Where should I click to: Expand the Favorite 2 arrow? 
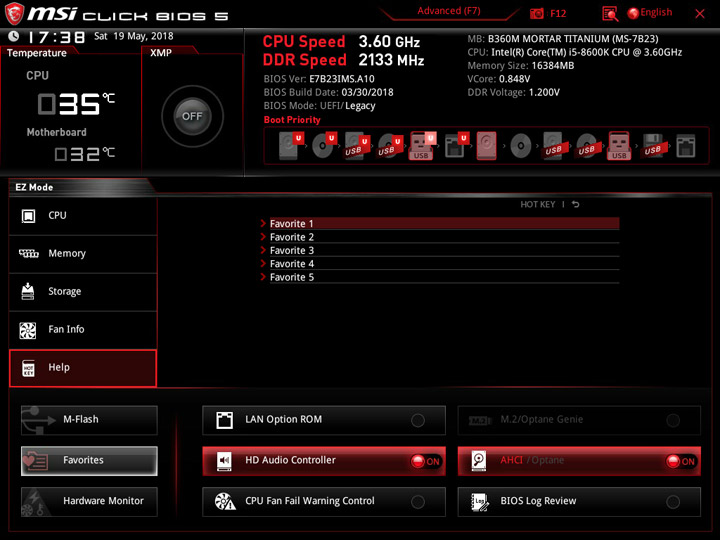click(x=263, y=237)
